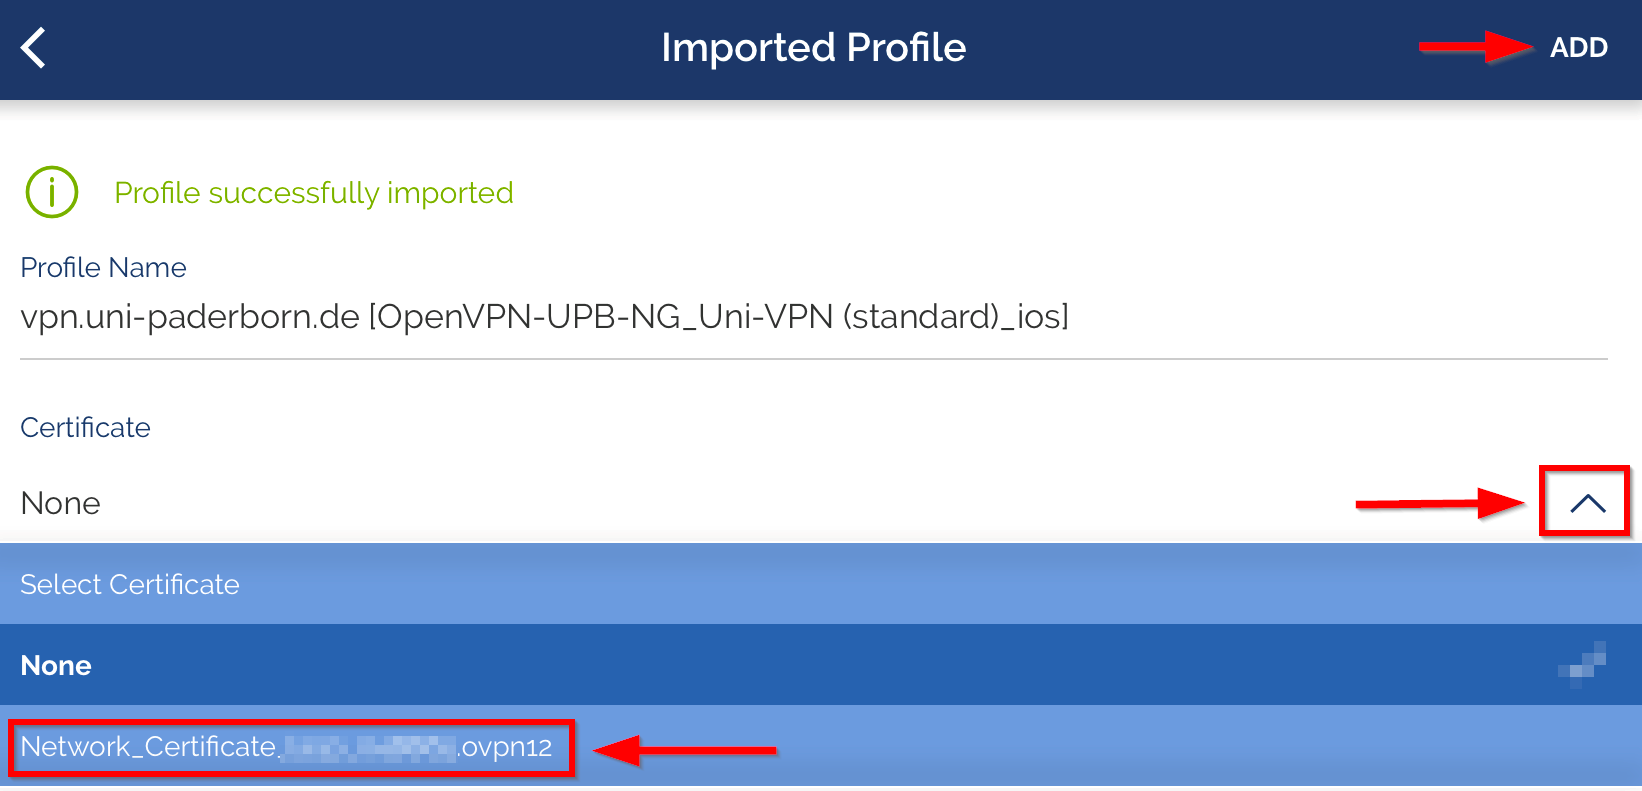Click the Imported Profile title
The height and width of the screenshot is (791, 1642).
[813, 48]
